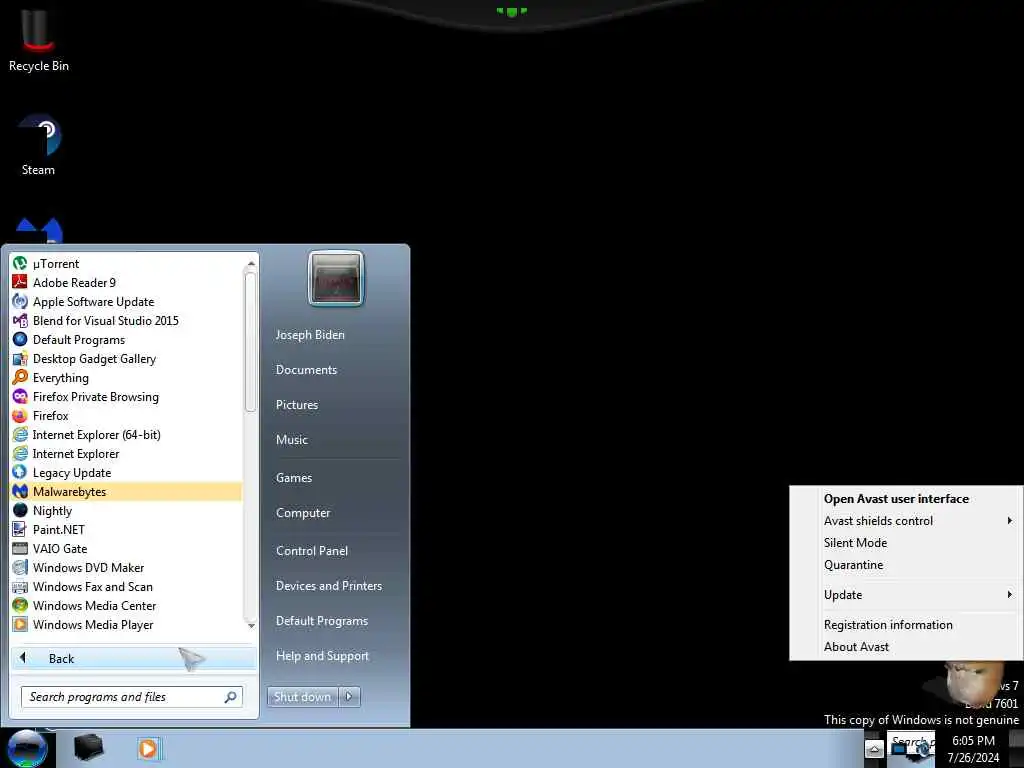Select Silent Mode in Avast menu
Screen dimensions: 1024x768
855,543
